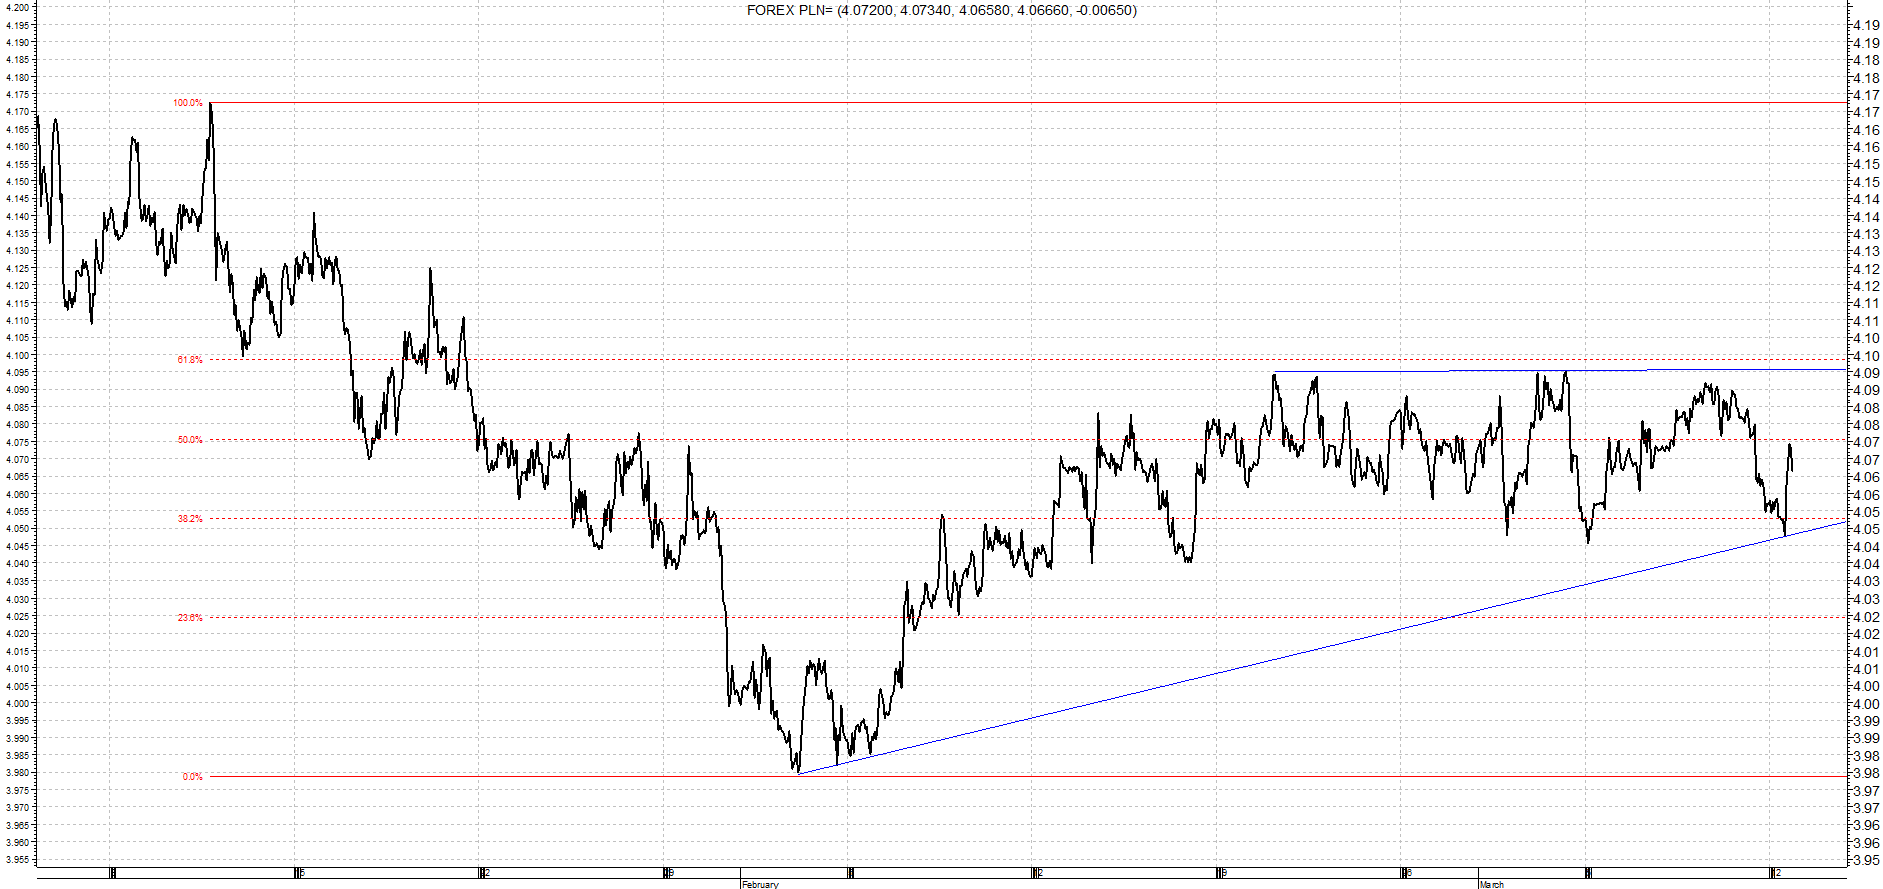This screenshot has width=1883, height=889.
Task: Click the February month label on time axis
Action: pyautogui.click(x=760, y=884)
